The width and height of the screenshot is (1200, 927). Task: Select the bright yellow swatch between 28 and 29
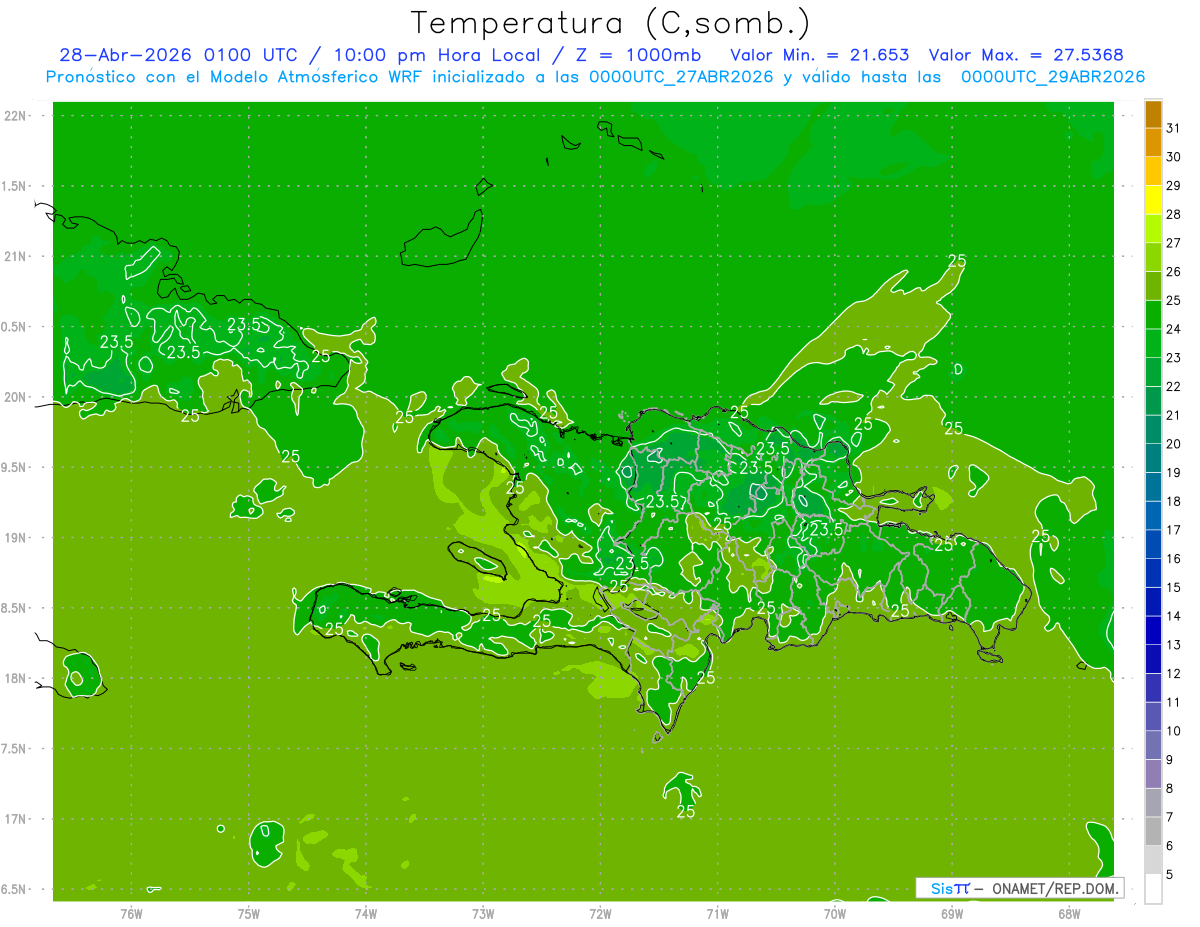point(1153,201)
